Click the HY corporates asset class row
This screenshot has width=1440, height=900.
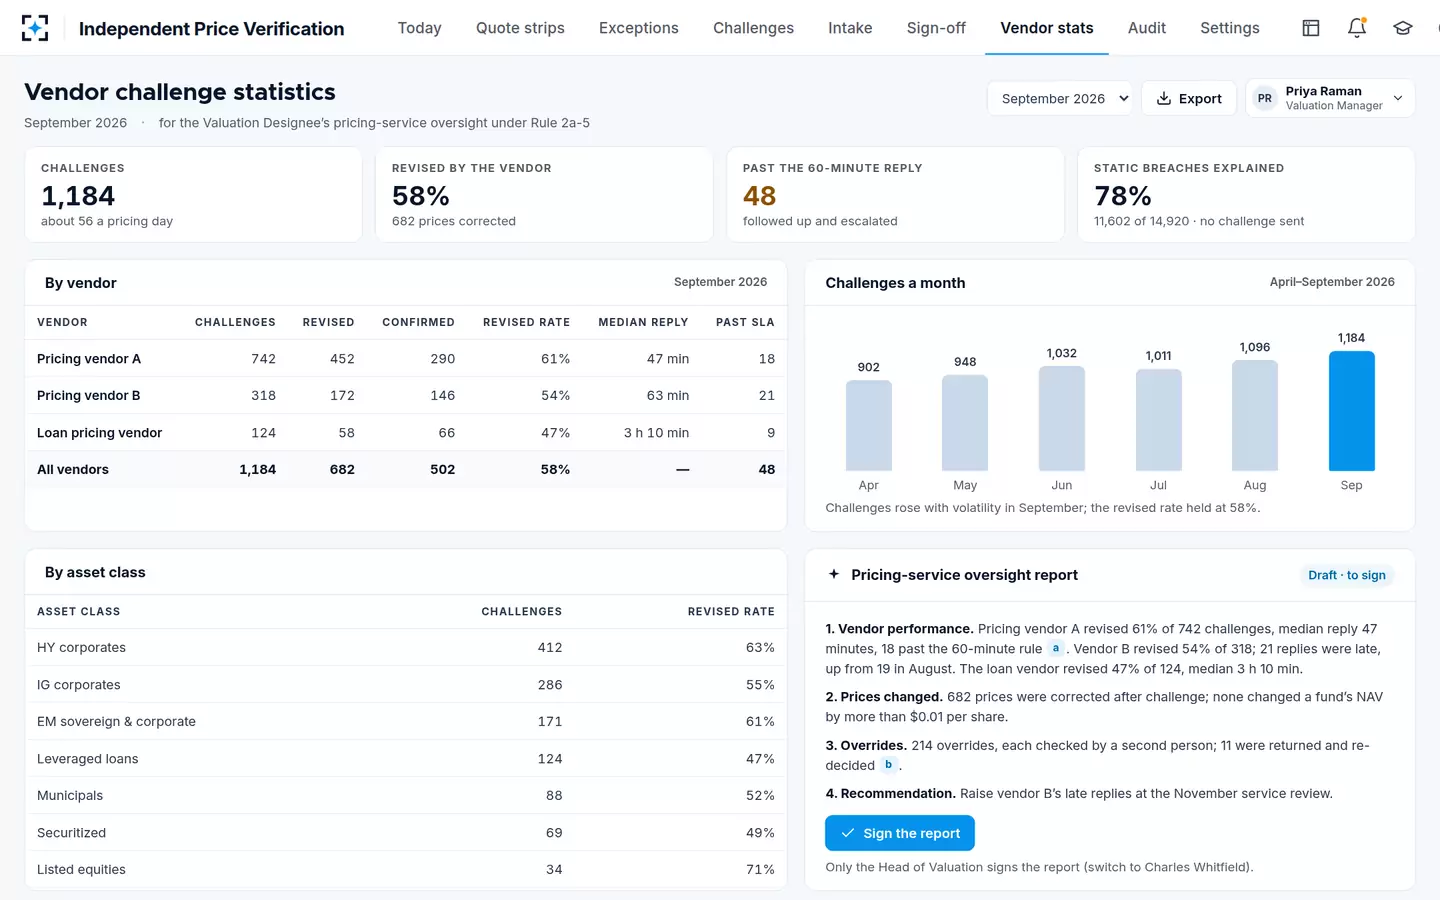tap(406, 648)
